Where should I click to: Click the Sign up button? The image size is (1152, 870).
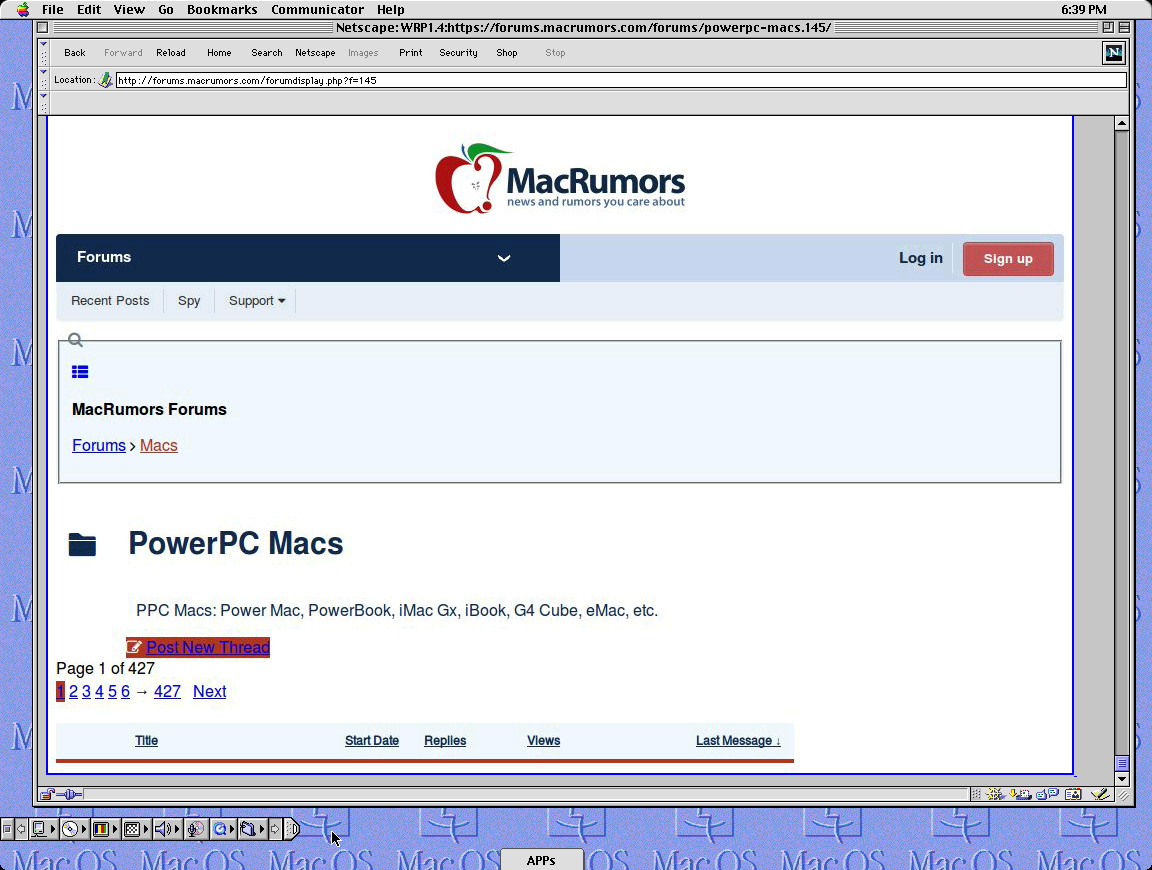1008,259
